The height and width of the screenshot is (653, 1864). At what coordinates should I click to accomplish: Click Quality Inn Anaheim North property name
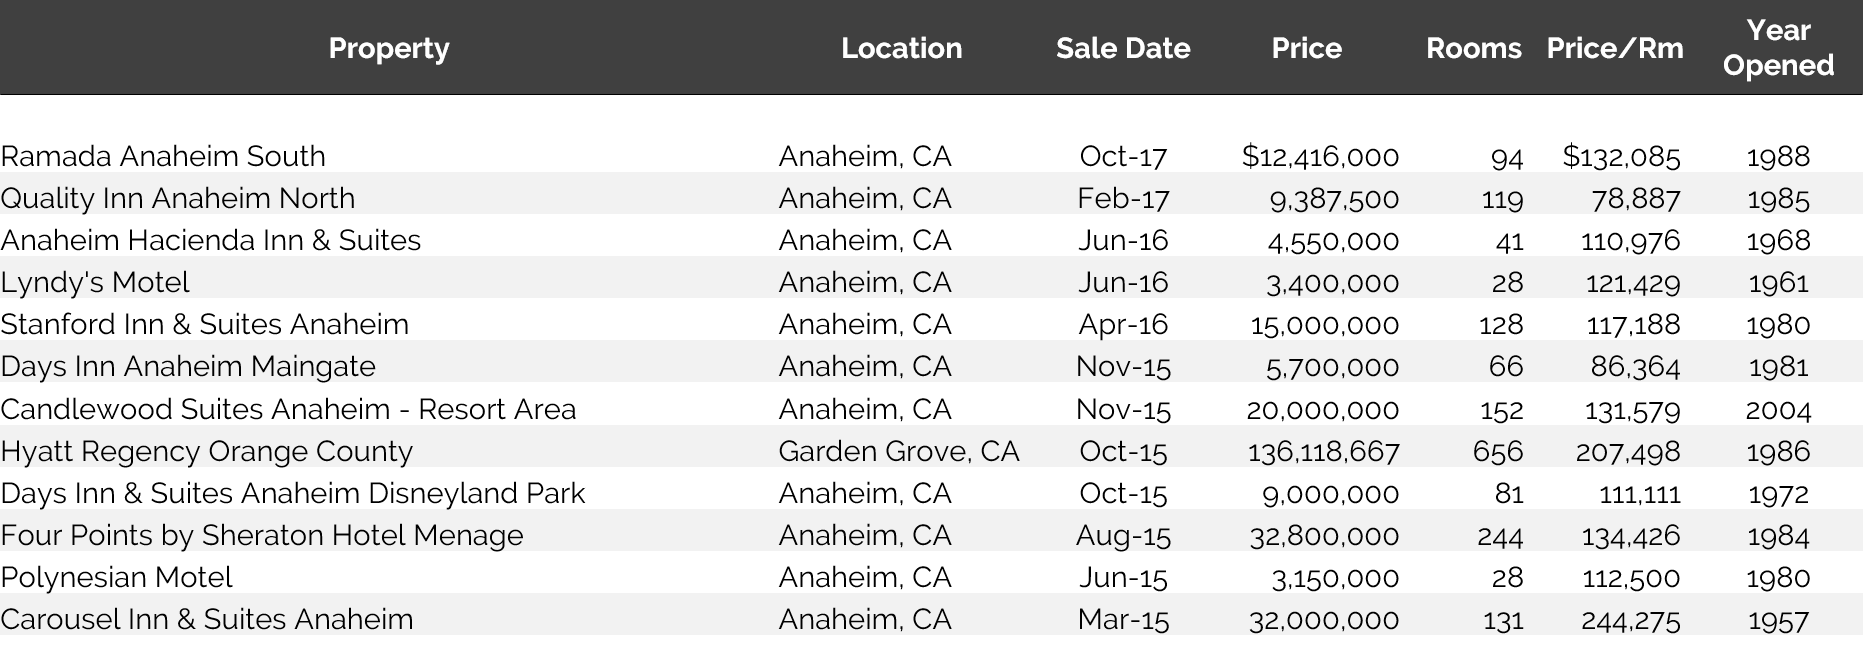[x=178, y=198]
